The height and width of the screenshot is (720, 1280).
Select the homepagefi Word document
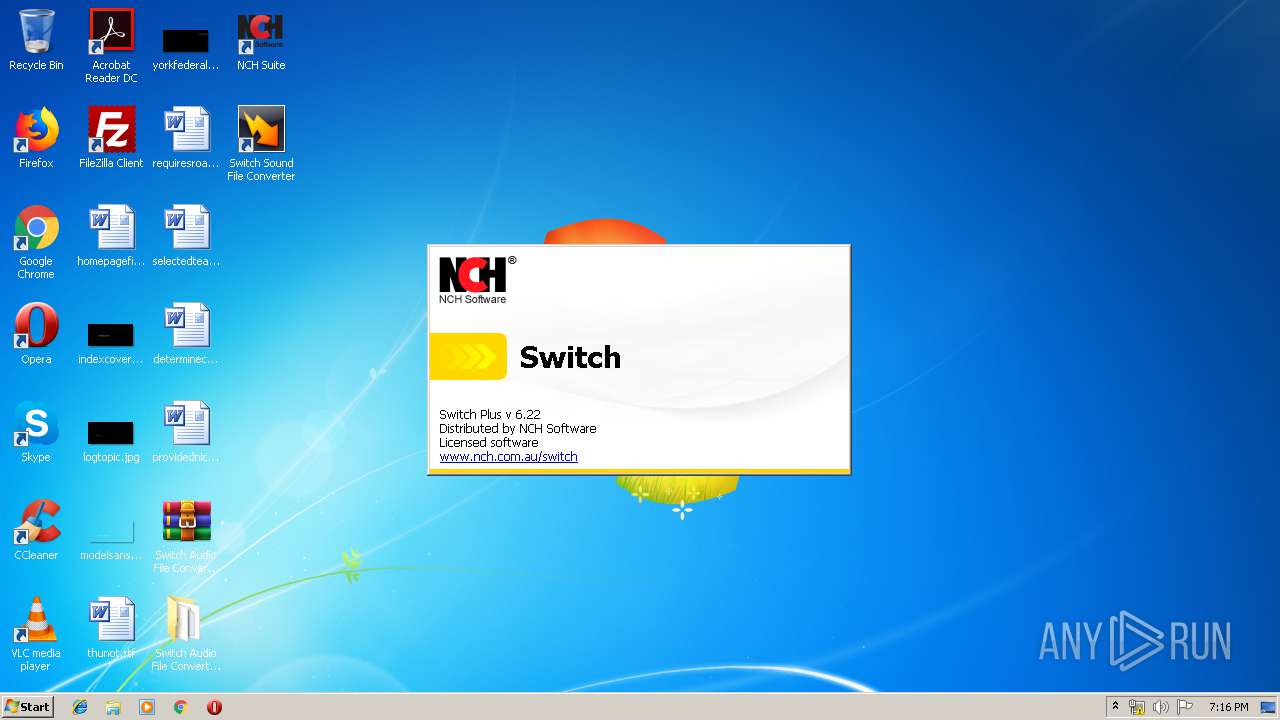click(x=111, y=236)
